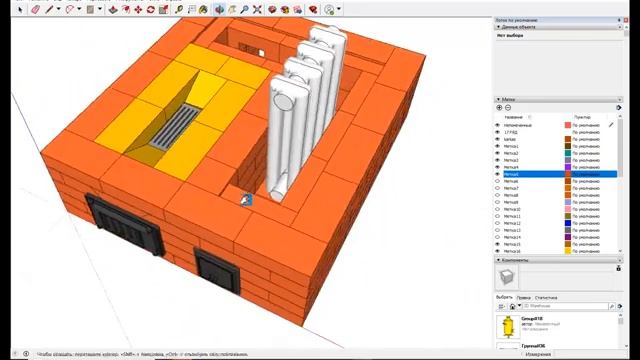The width and height of the screenshot is (640, 360).
Task: Select the Pan hand tool
Action: (232, 9)
